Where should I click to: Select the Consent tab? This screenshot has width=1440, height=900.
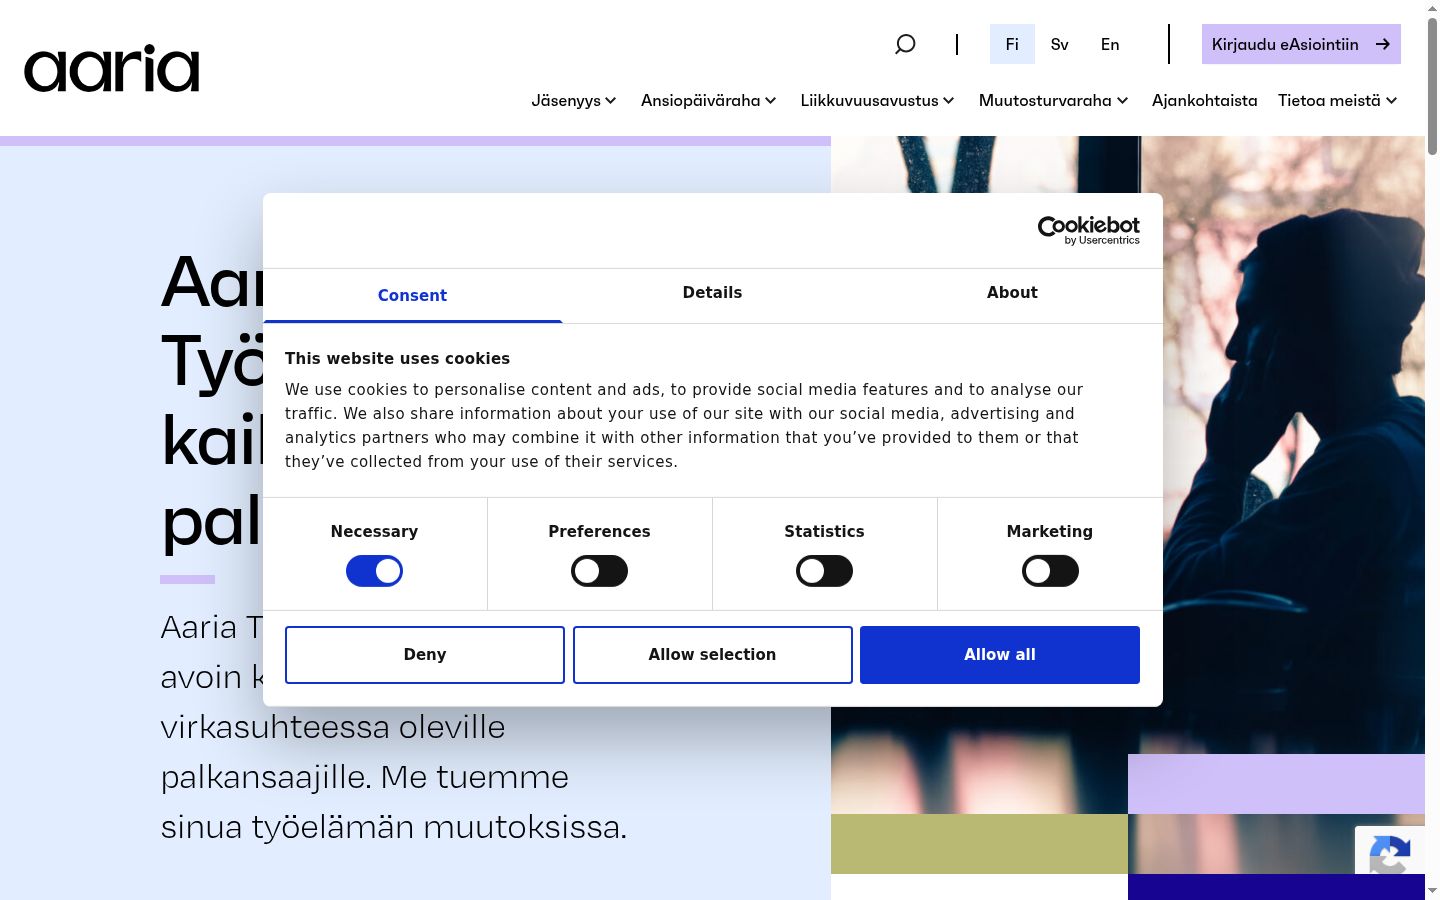pyautogui.click(x=412, y=295)
